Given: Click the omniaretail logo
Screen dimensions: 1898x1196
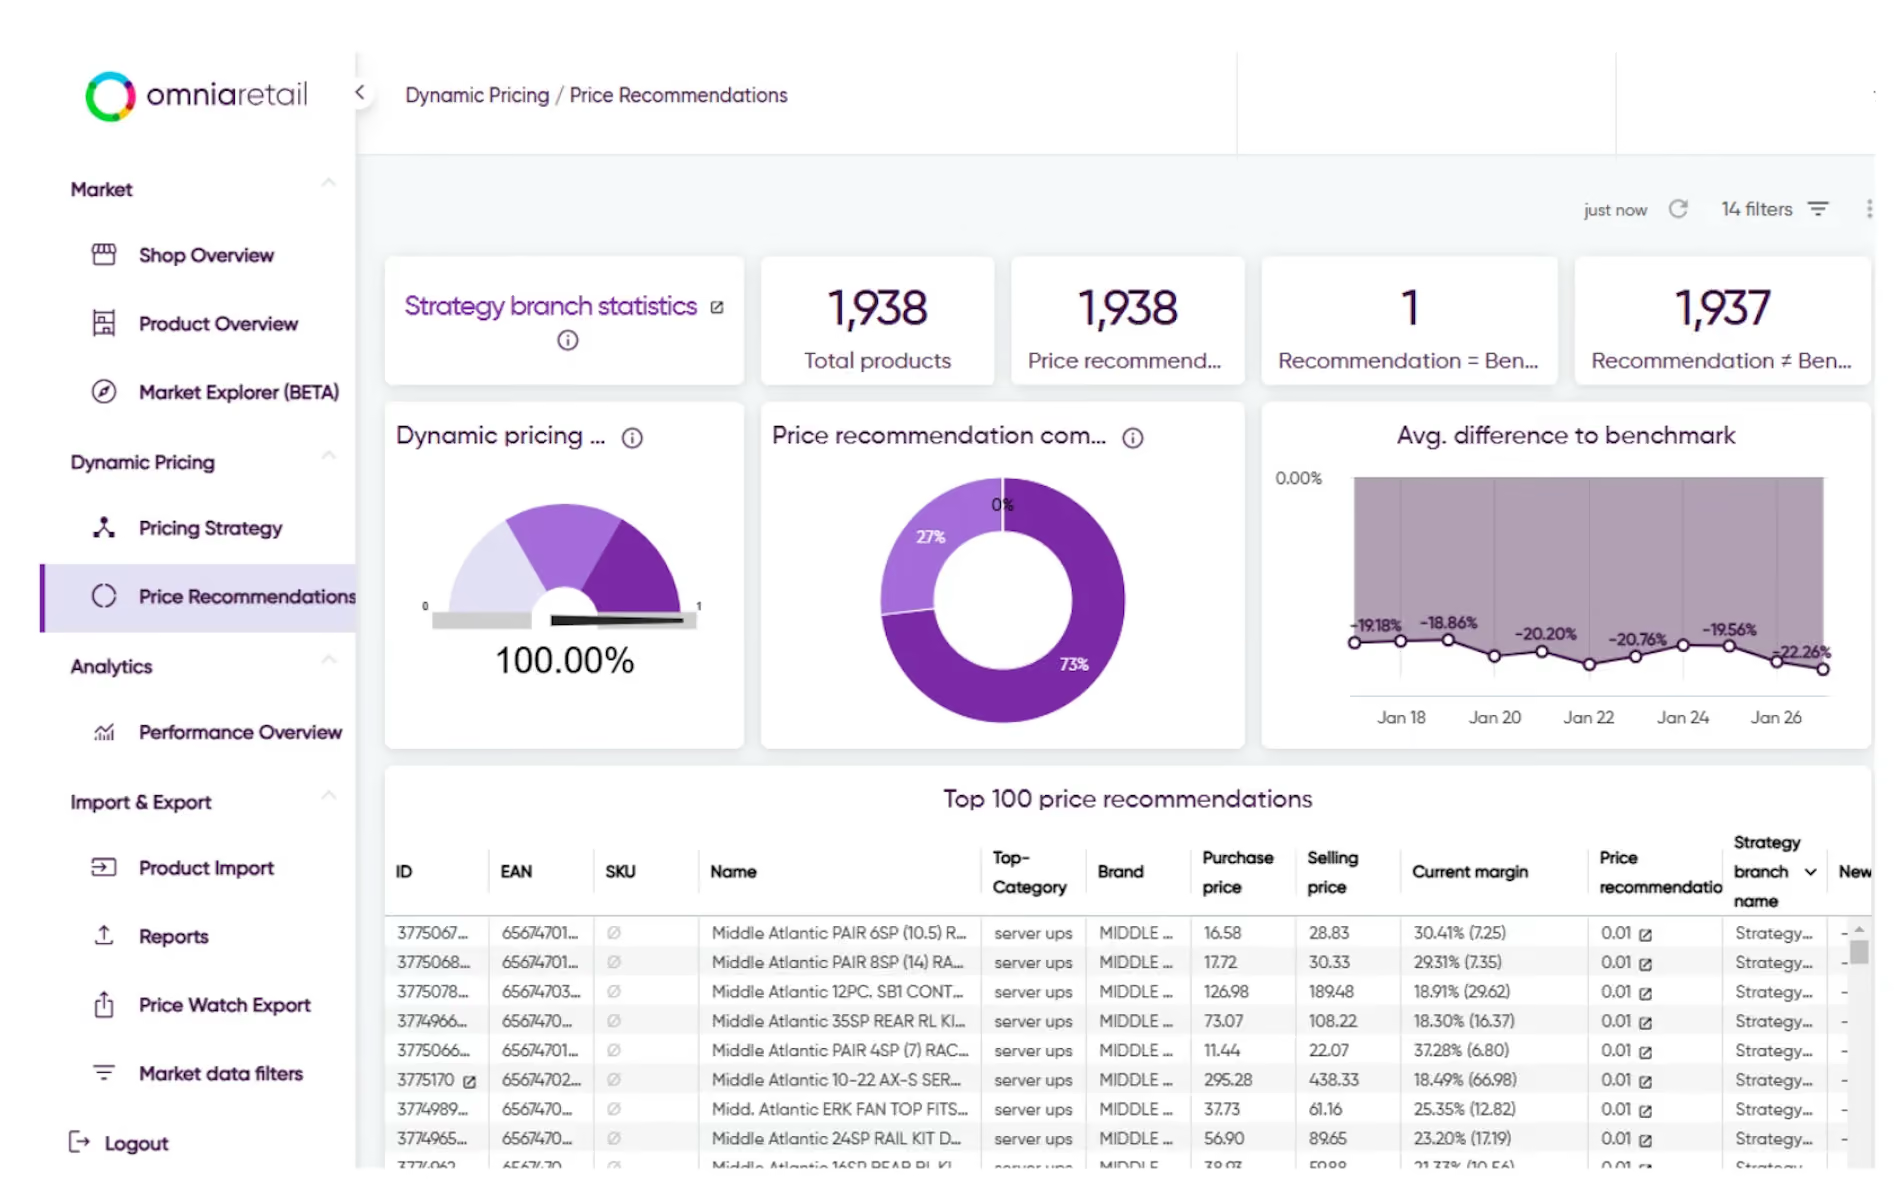Looking at the screenshot, I should 196,96.
